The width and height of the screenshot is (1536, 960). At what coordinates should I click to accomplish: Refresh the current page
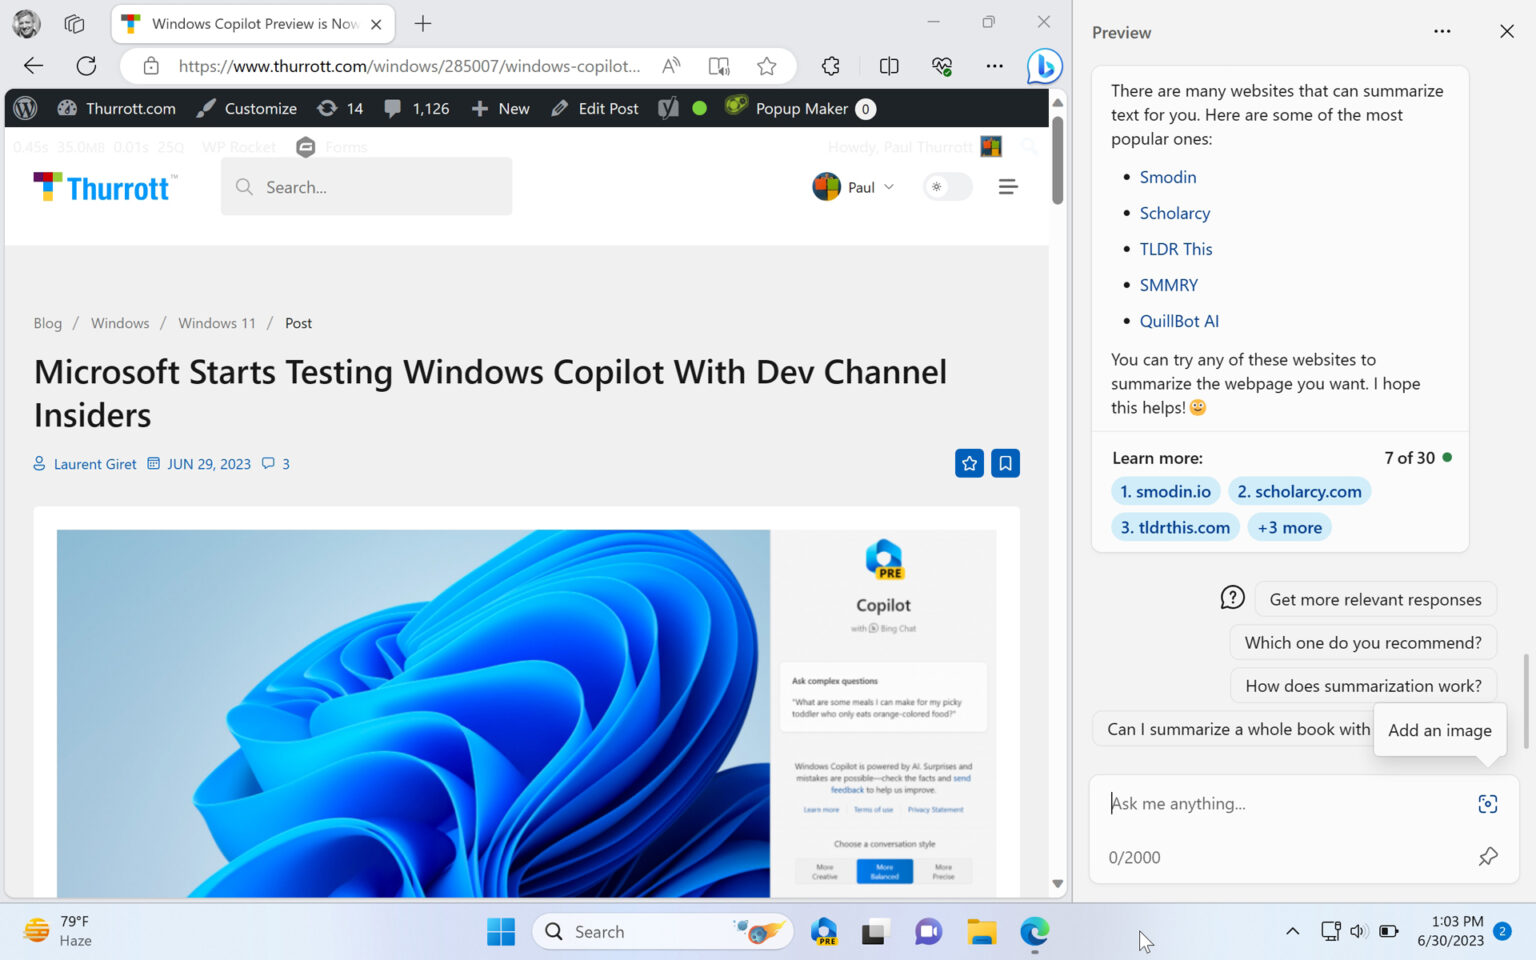coord(86,66)
